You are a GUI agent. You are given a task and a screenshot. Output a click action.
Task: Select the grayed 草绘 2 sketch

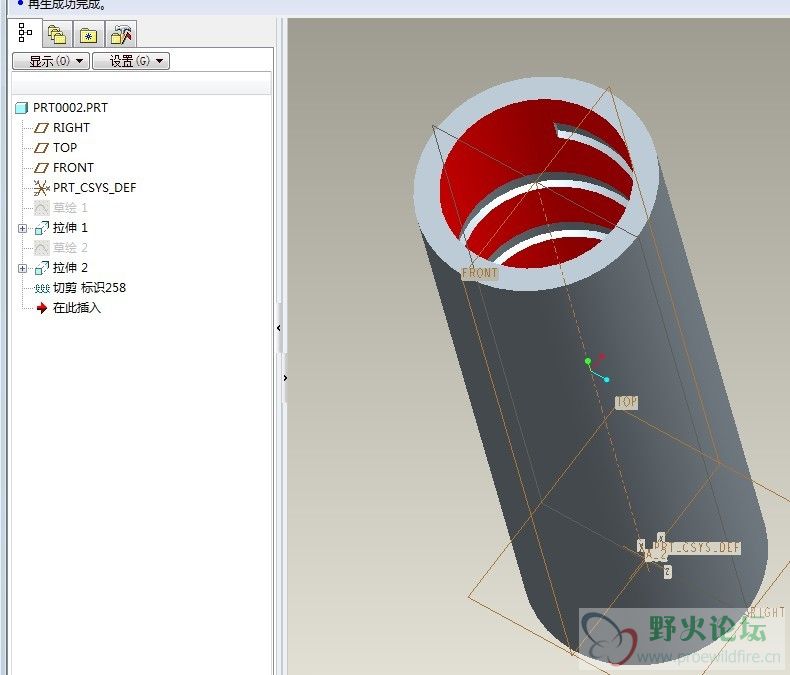(x=70, y=247)
